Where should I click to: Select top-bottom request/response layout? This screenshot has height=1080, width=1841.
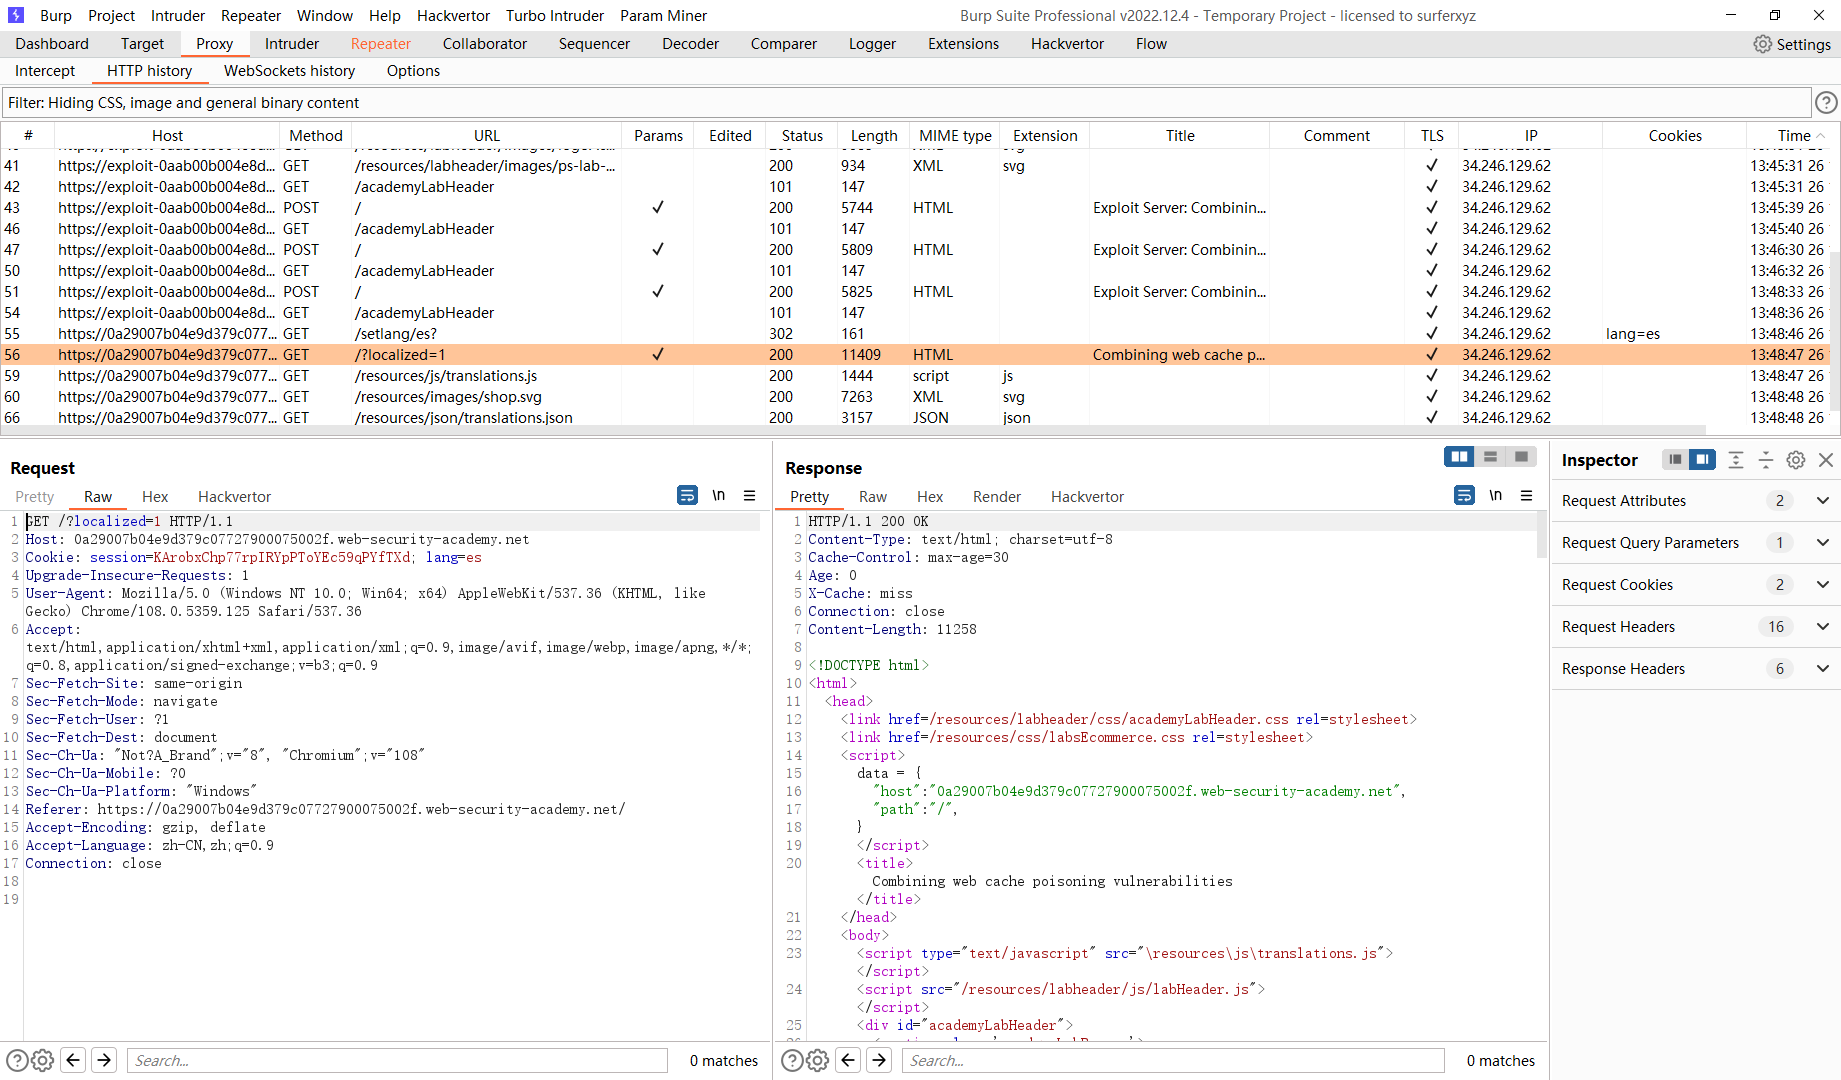[x=1490, y=457]
